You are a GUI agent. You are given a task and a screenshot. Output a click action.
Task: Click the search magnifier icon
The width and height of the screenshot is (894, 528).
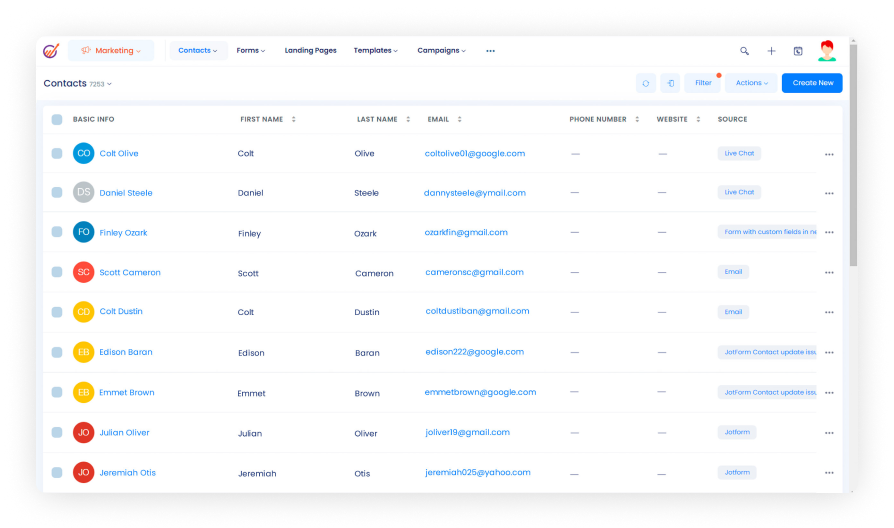click(x=744, y=51)
